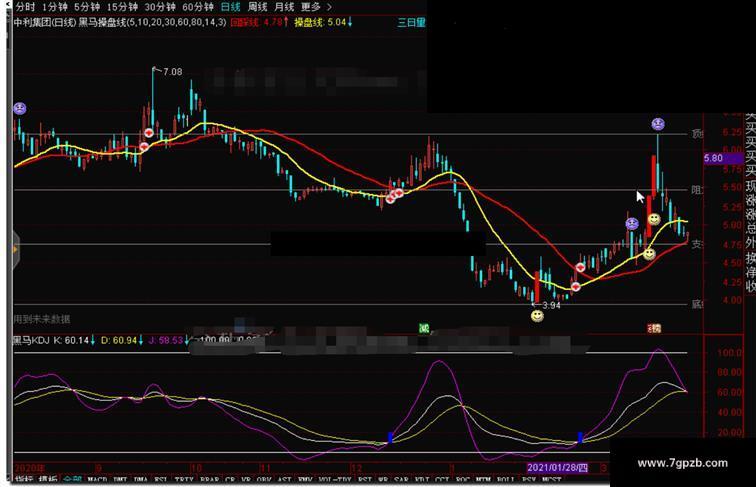Viewport: 756px width, 487px height.
Task: Select the TRIX indicator tab
Action: pos(183,480)
